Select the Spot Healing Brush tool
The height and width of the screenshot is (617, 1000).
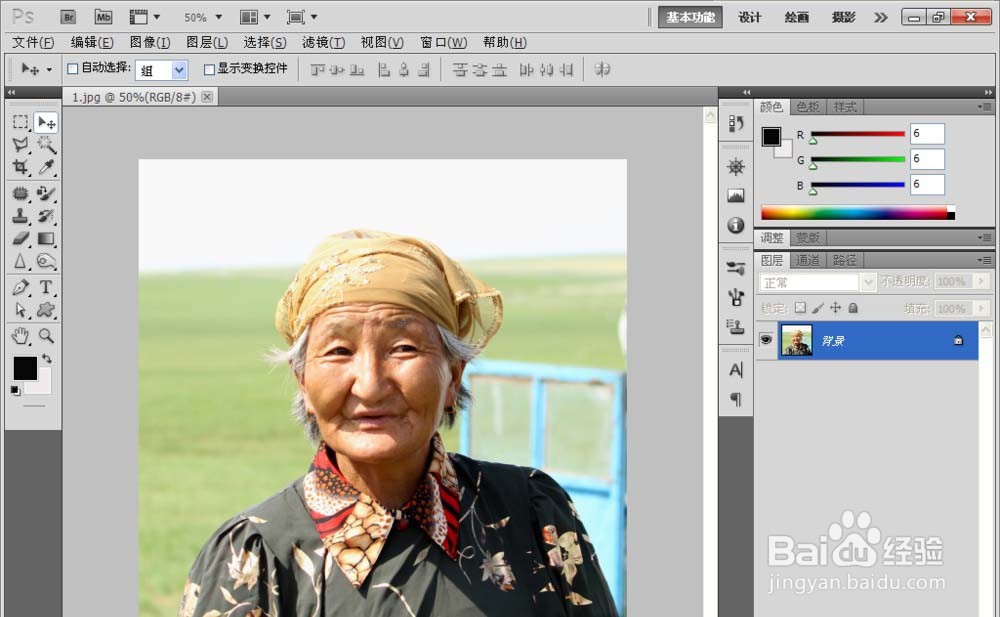point(20,193)
